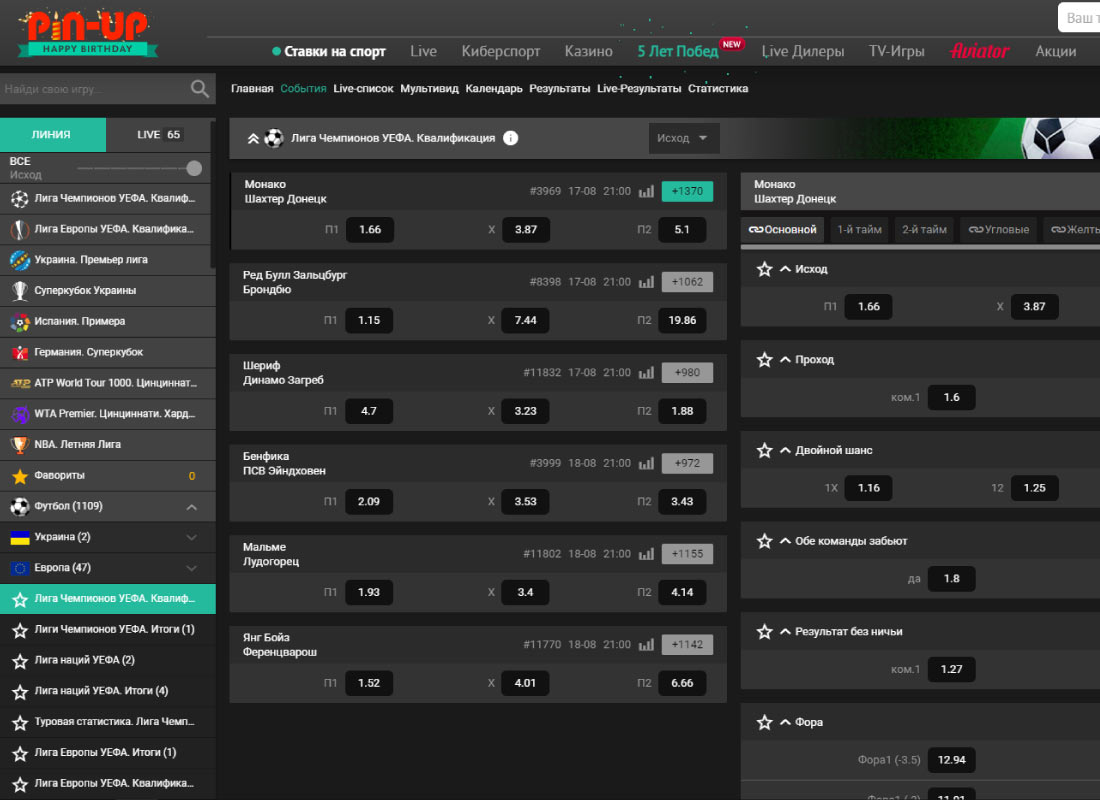1100x800 pixels.
Task: Click the info icon beside league title
Action: [511, 138]
